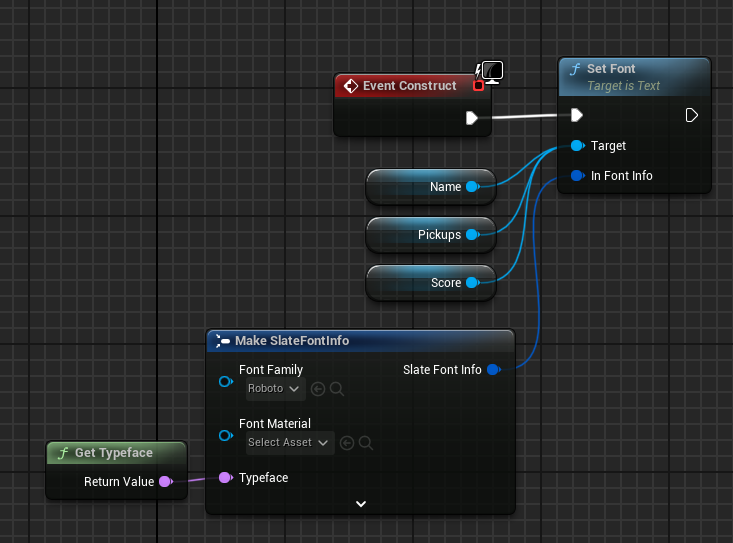Click the Set Font execution input pin
Image resolution: width=733 pixels, height=543 pixels.
click(577, 115)
